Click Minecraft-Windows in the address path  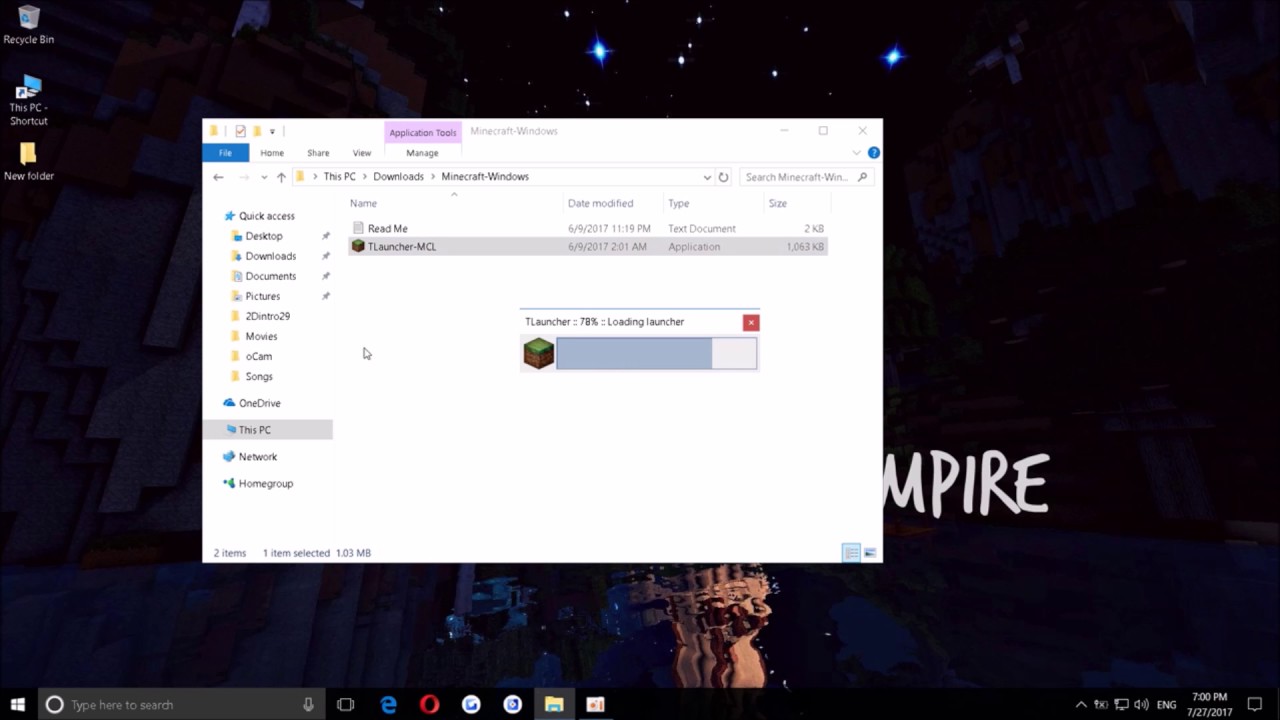(485, 177)
